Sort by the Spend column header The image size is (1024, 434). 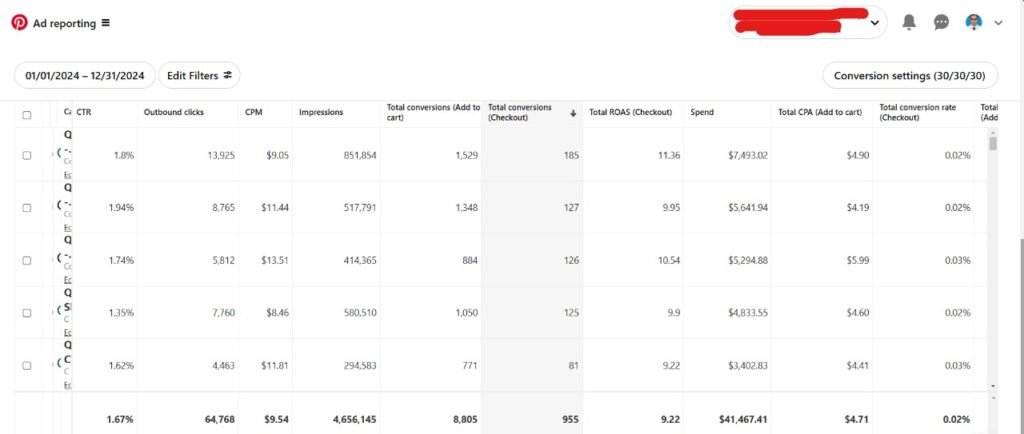(x=702, y=112)
